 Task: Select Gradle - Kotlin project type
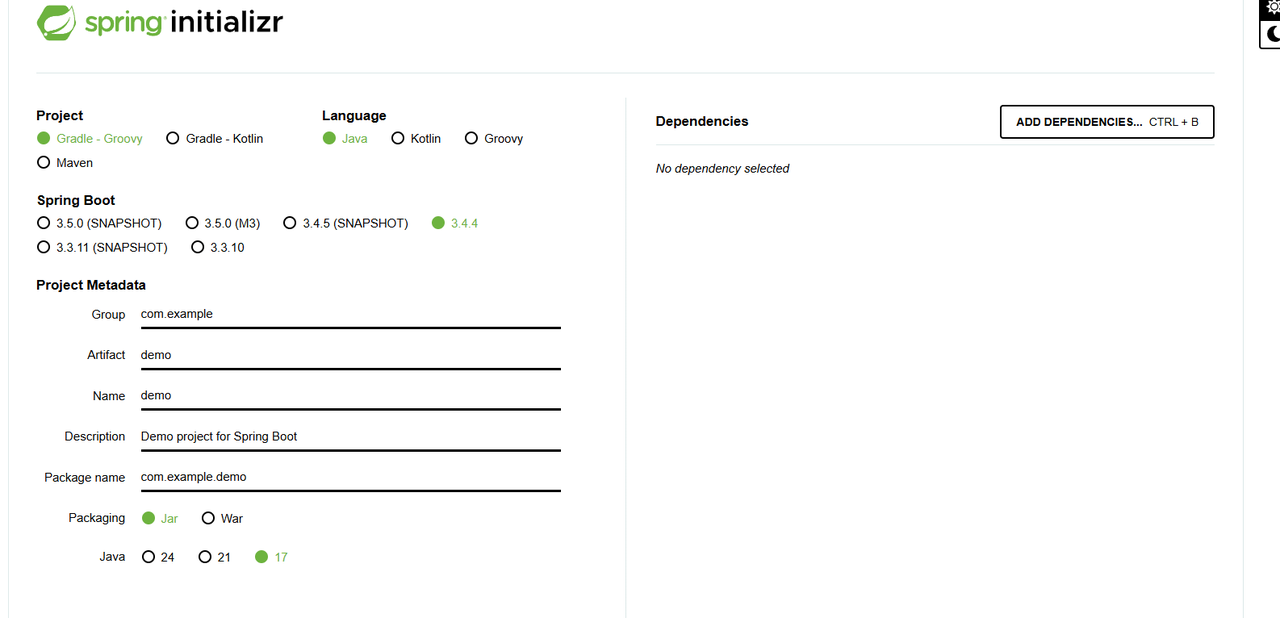[x=173, y=139]
